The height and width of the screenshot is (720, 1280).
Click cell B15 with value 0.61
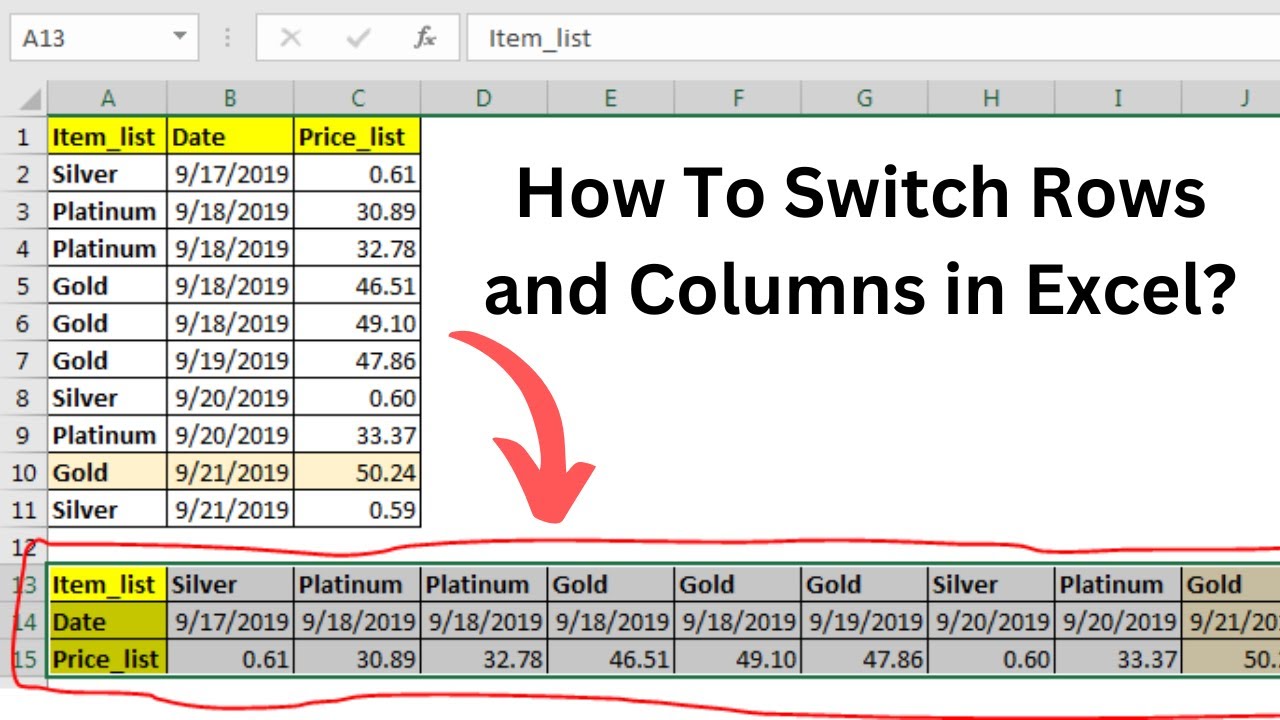coord(230,660)
